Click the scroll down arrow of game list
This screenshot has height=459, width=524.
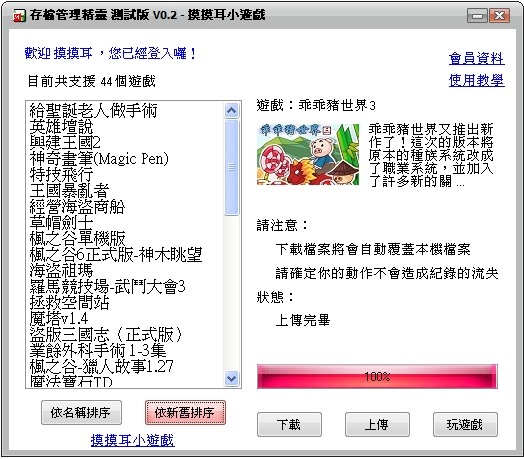click(231, 378)
